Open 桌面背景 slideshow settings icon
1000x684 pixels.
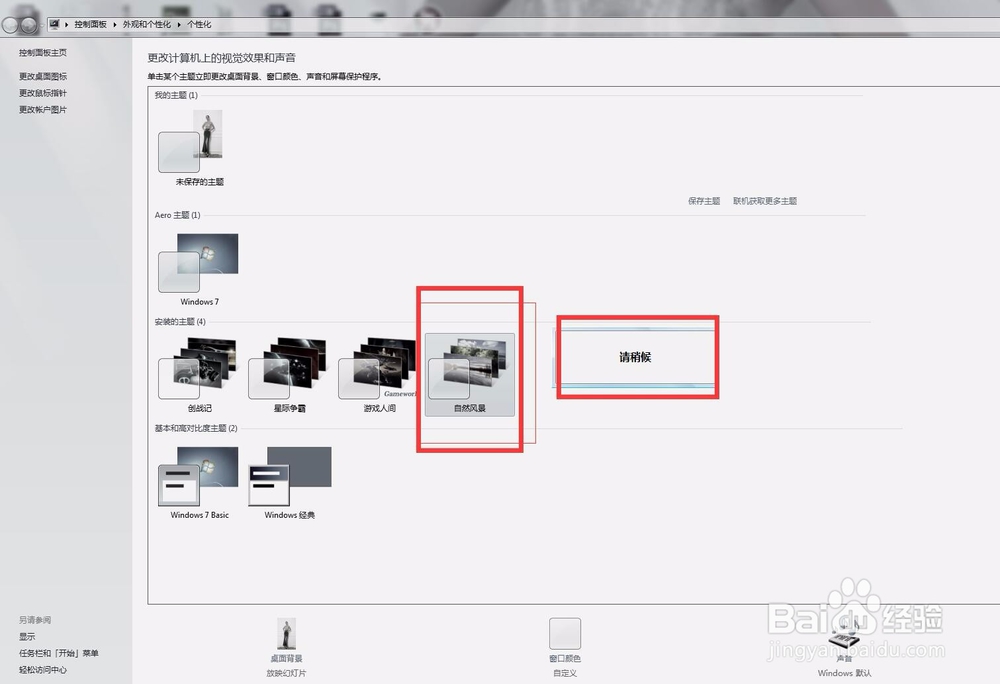(x=286, y=633)
